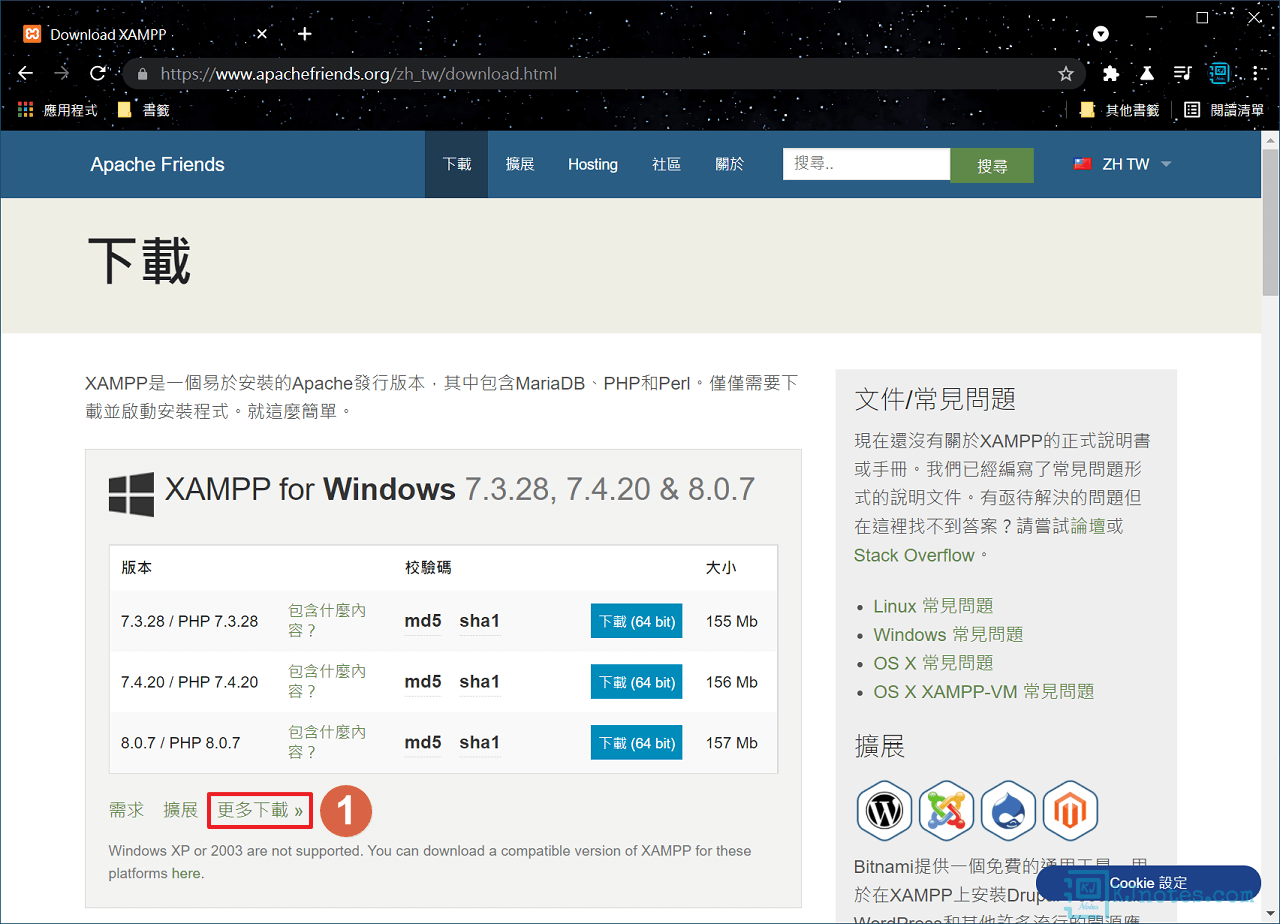Click the 需求 link below table
The width and height of the screenshot is (1280, 924).
click(x=127, y=810)
